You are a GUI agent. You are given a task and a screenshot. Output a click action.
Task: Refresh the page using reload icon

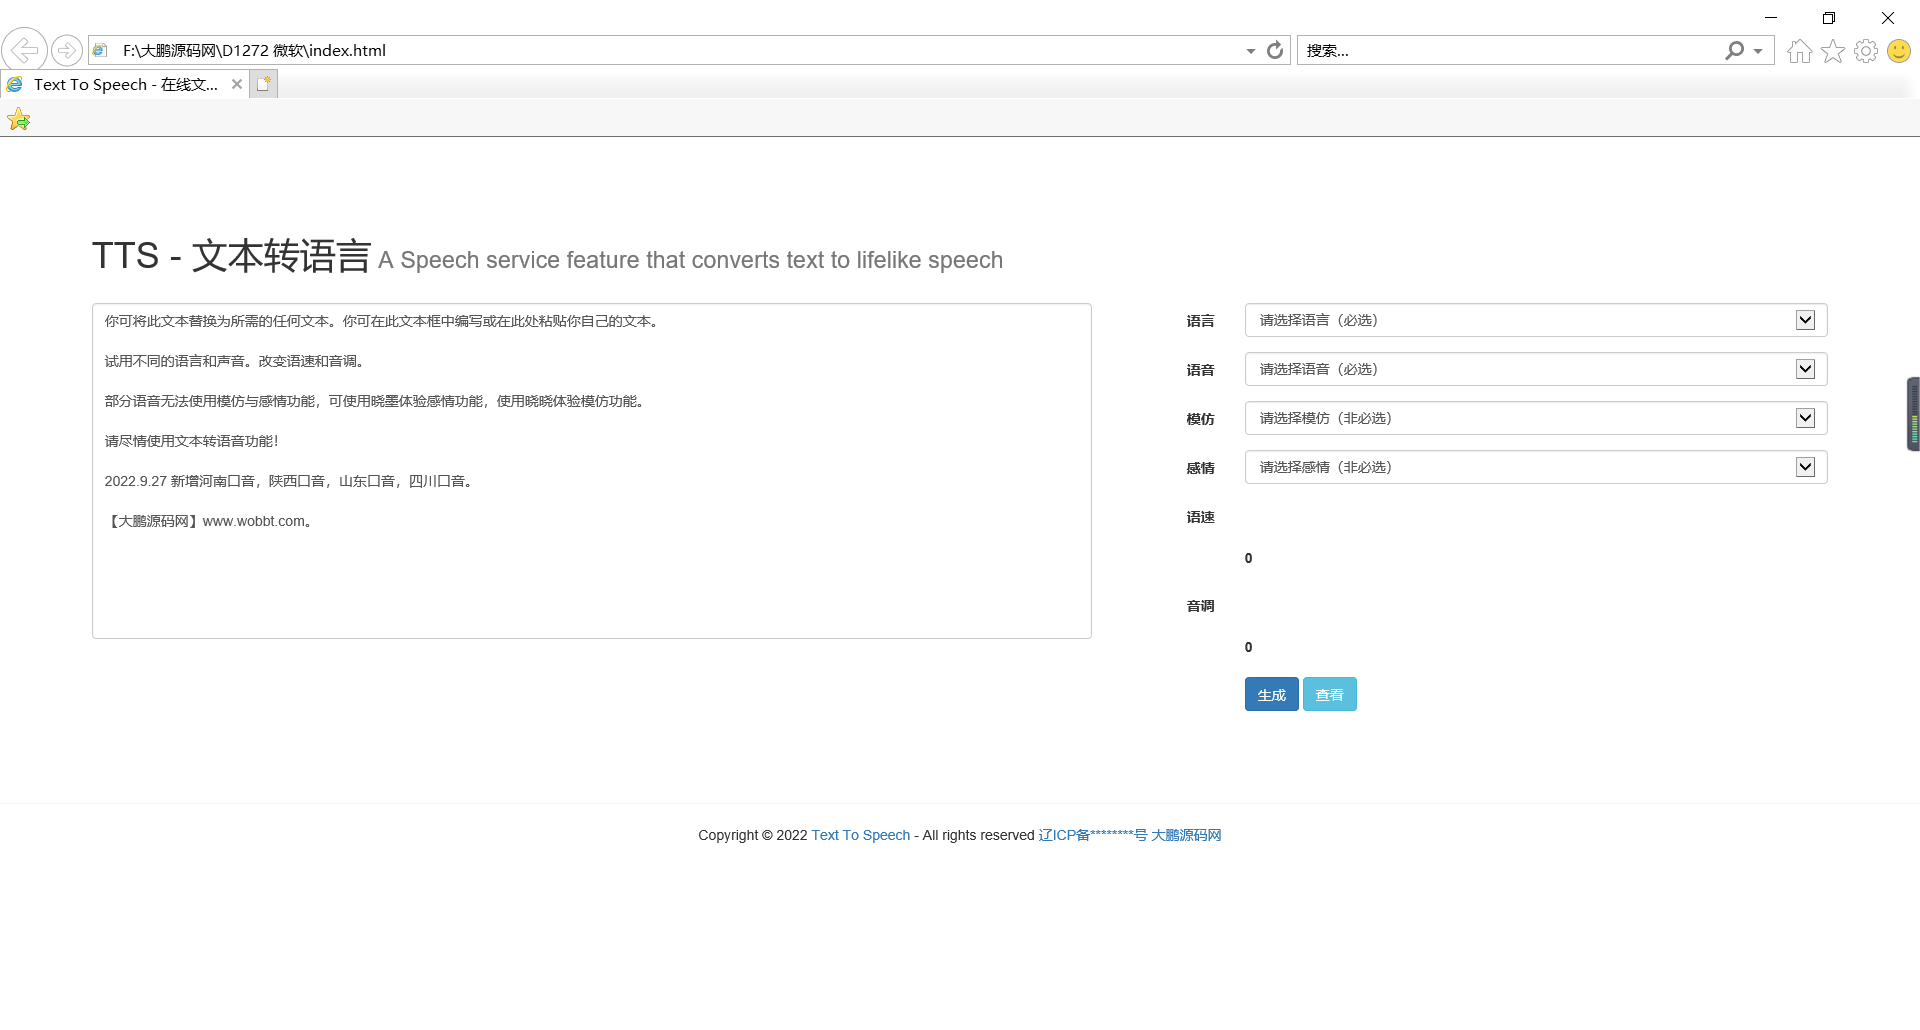(1275, 50)
